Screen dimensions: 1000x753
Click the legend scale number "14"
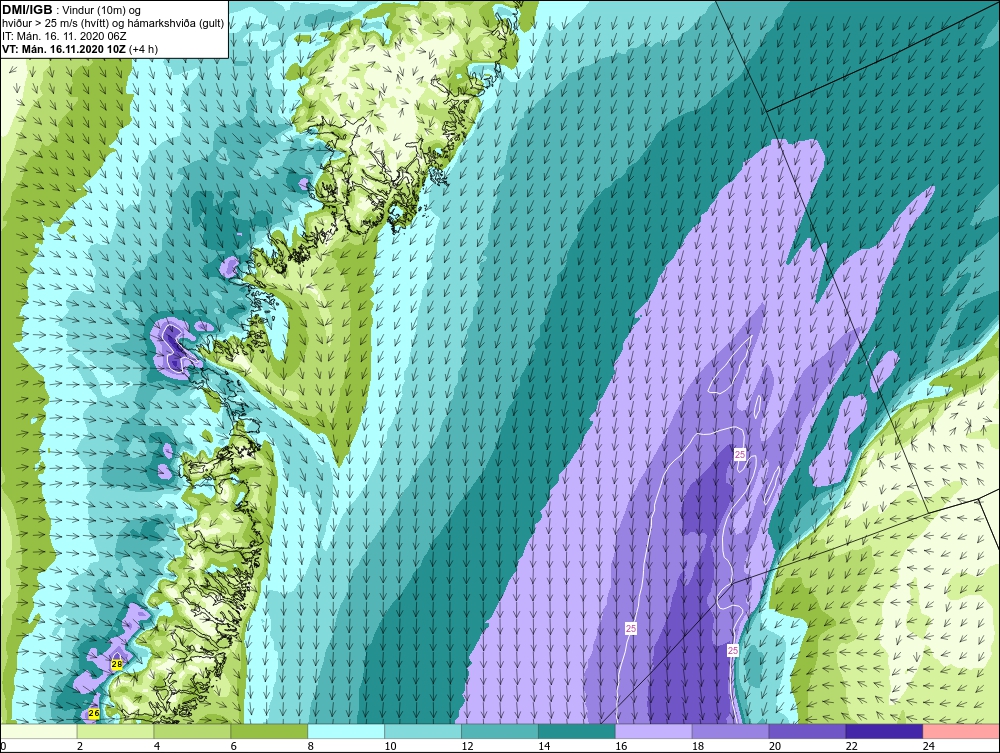pyautogui.click(x=544, y=746)
